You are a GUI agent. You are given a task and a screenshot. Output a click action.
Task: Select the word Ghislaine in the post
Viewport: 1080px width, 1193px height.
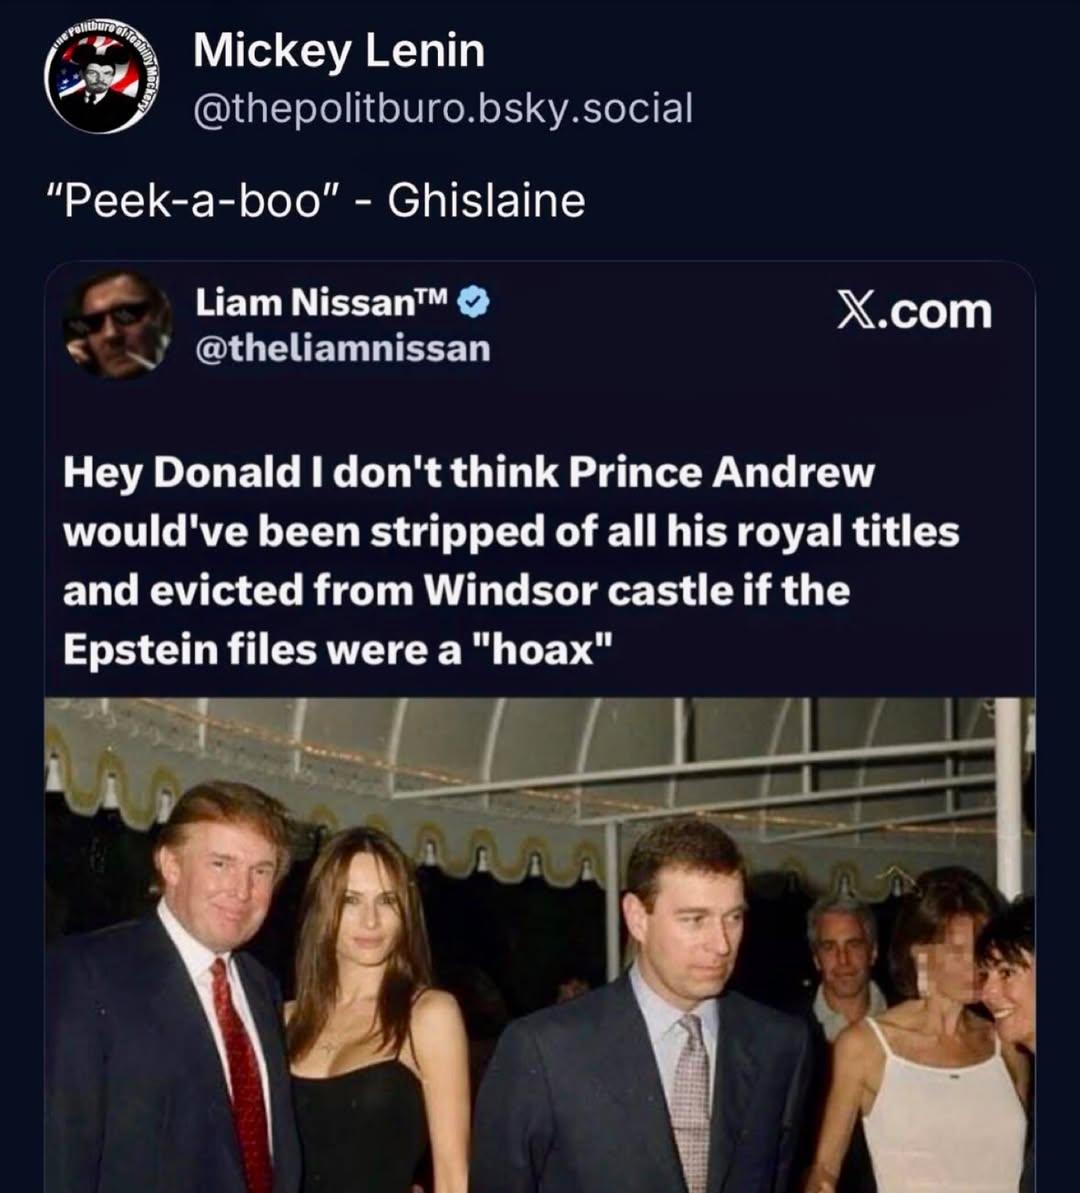pos(486,200)
